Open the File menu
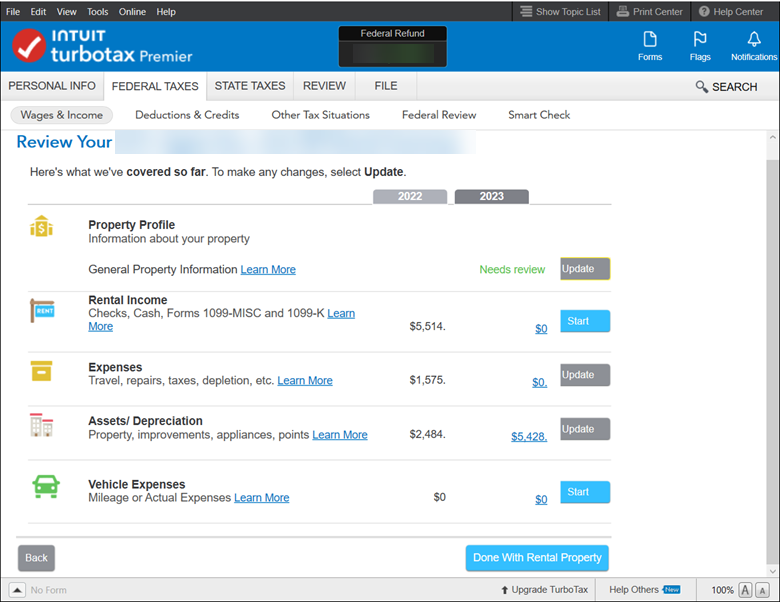Image resolution: width=780 pixels, height=602 pixels. point(13,11)
